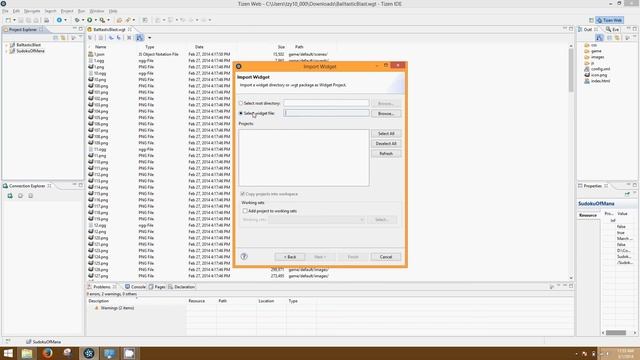
Task: Open File Explorer from the taskbar
Action: click(27, 353)
